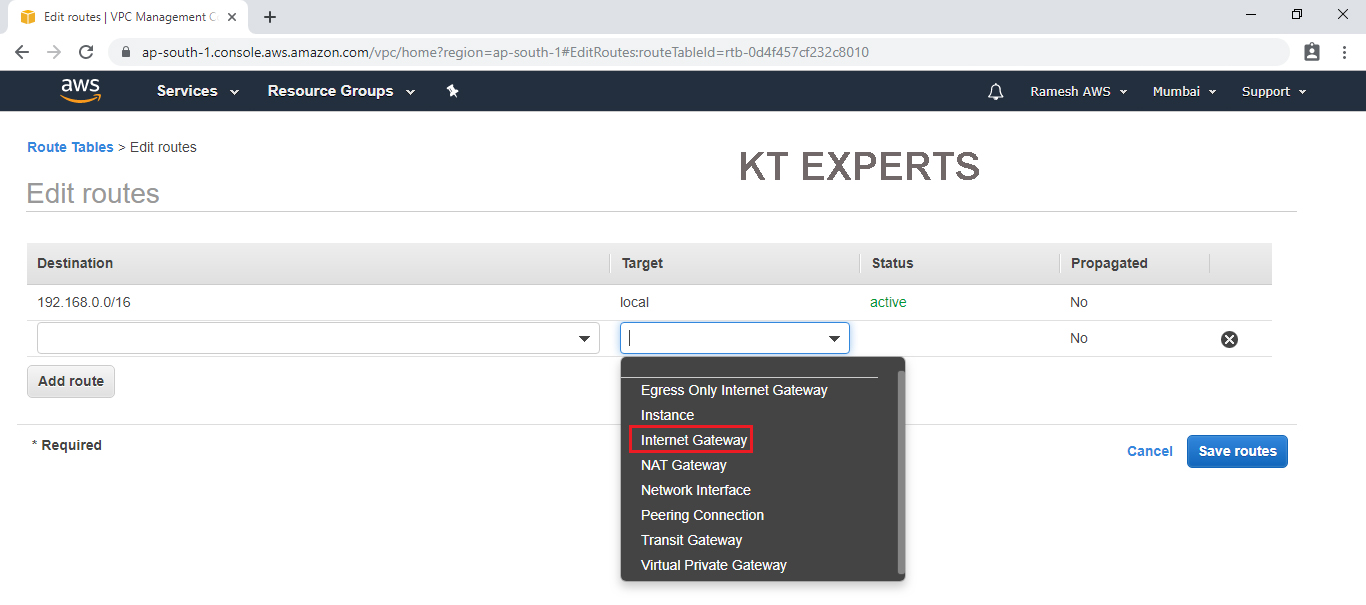
Task: Open the Chrome three-dot menu
Action: (1344, 52)
